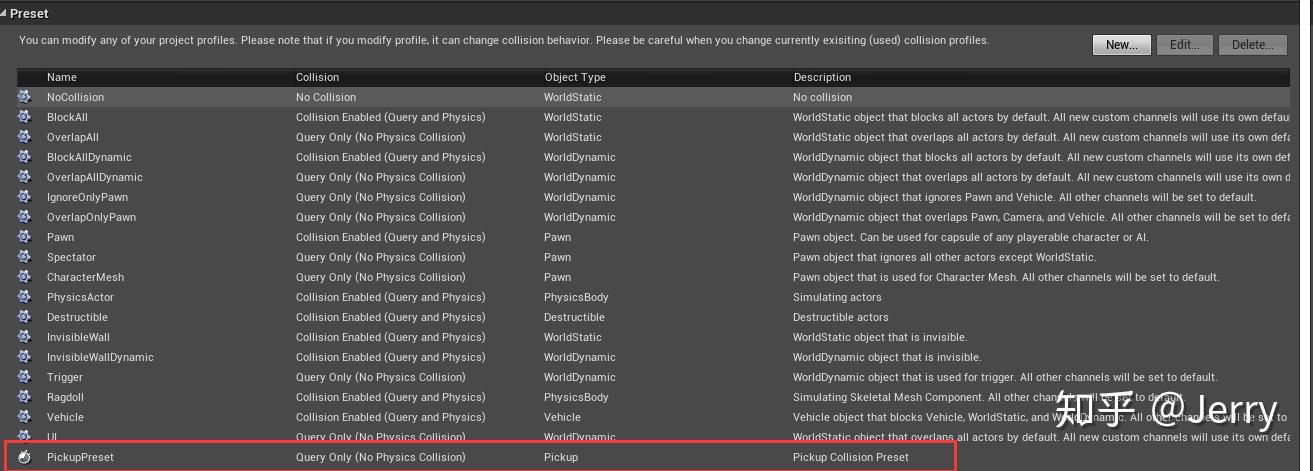Click the gear icon beside CharacterMesh
The width and height of the screenshot is (1313, 471).
[24, 277]
